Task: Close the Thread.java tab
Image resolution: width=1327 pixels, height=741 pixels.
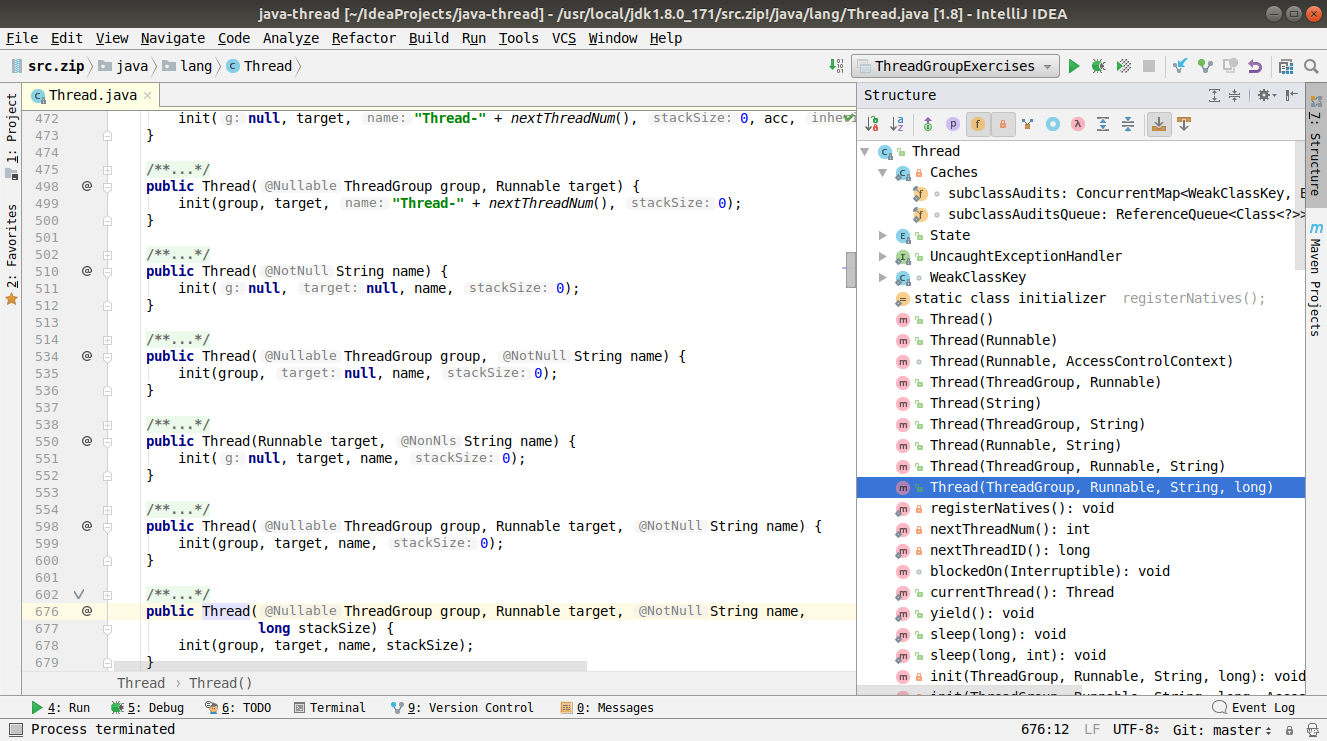Action: 147,96
